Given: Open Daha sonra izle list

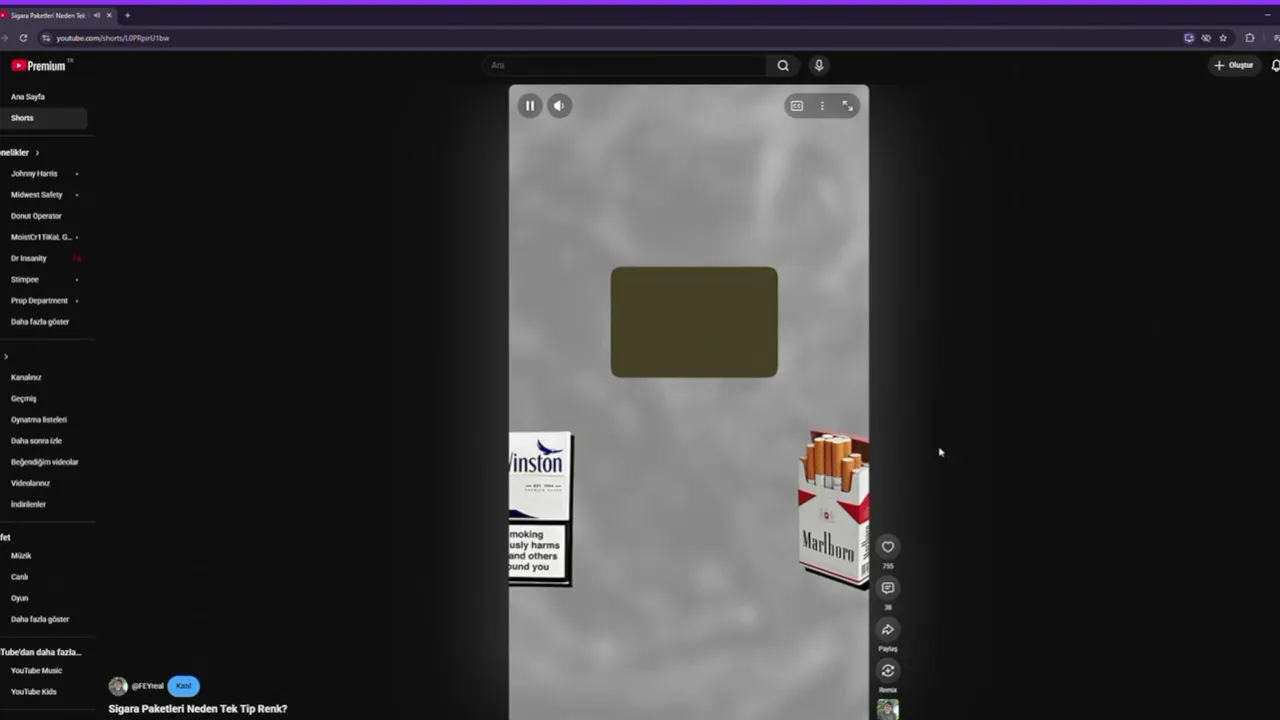Looking at the screenshot, I should [x=36, y=441].
